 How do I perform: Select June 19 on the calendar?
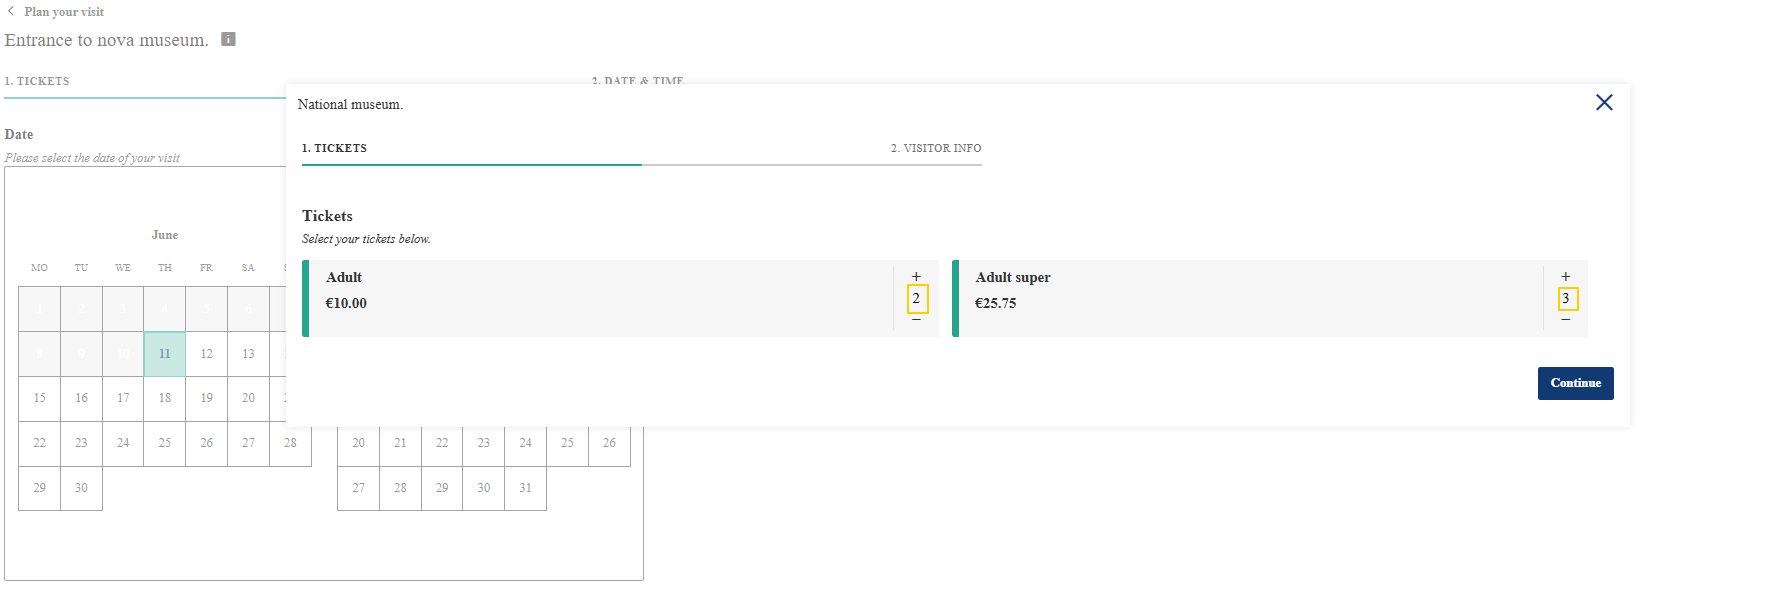[207, 398]
